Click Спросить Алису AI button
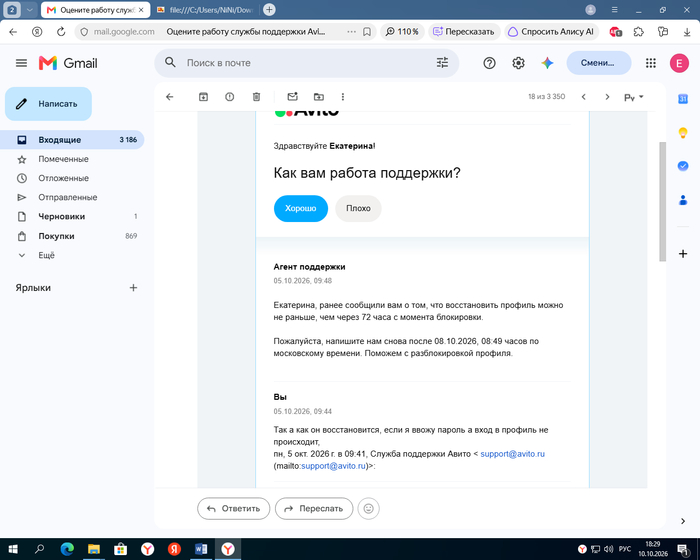Viewport: 700px width, 560px height. [552, 32]
